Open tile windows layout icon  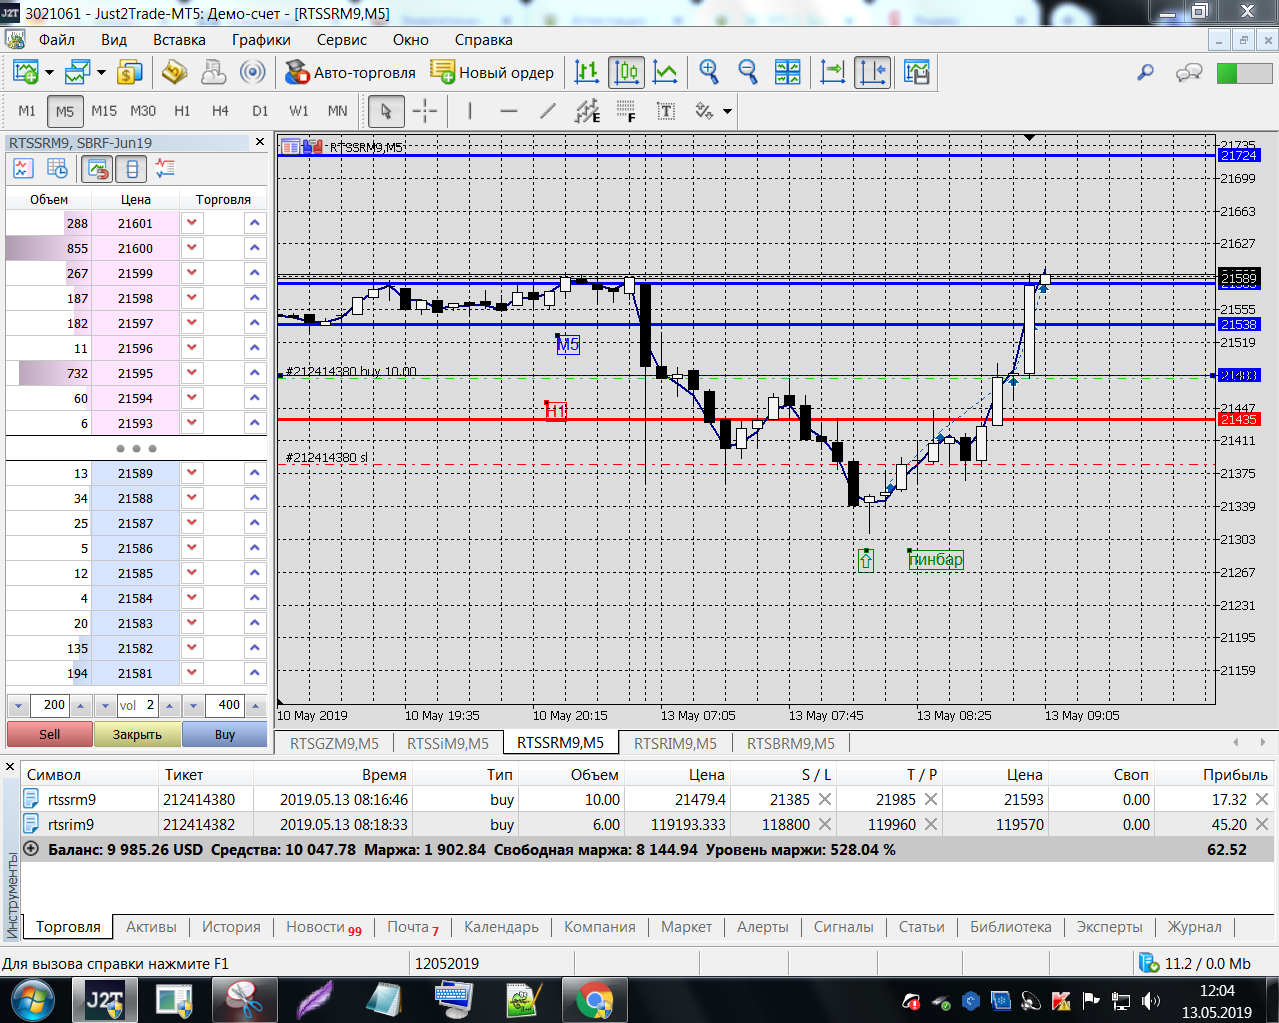tap(788, 72)
